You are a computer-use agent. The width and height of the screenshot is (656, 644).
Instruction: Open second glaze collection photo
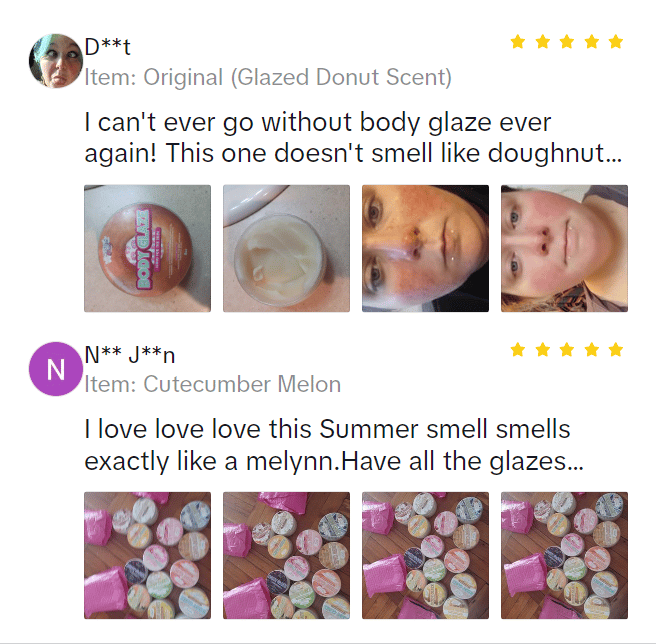(286, 555)
